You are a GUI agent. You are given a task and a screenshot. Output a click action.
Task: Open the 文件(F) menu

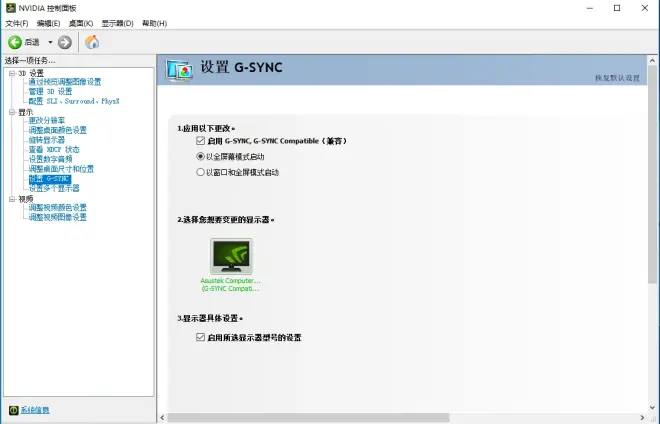coord(17,23)
